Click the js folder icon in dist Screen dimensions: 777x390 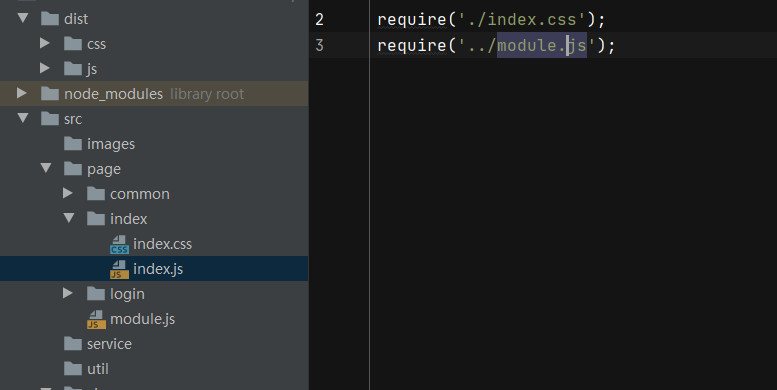(73, 68)
